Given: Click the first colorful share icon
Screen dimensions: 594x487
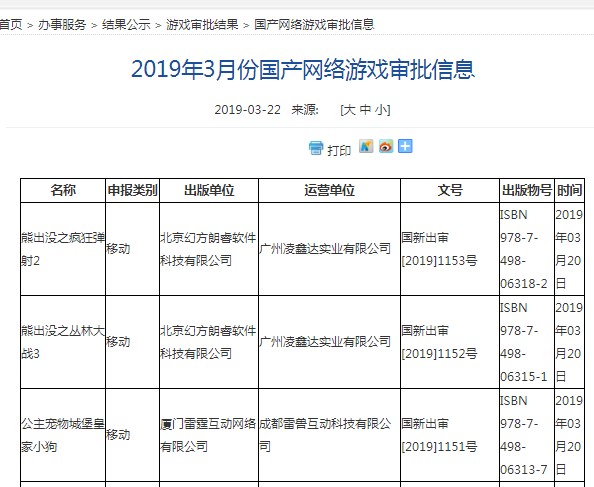Looking at the screenshot, I should coord(366,146).
